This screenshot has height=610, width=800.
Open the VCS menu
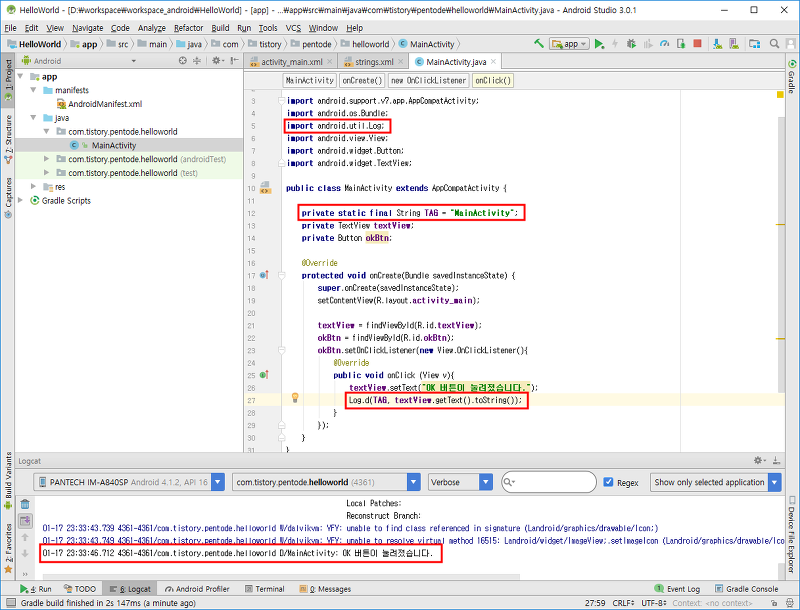293,28
